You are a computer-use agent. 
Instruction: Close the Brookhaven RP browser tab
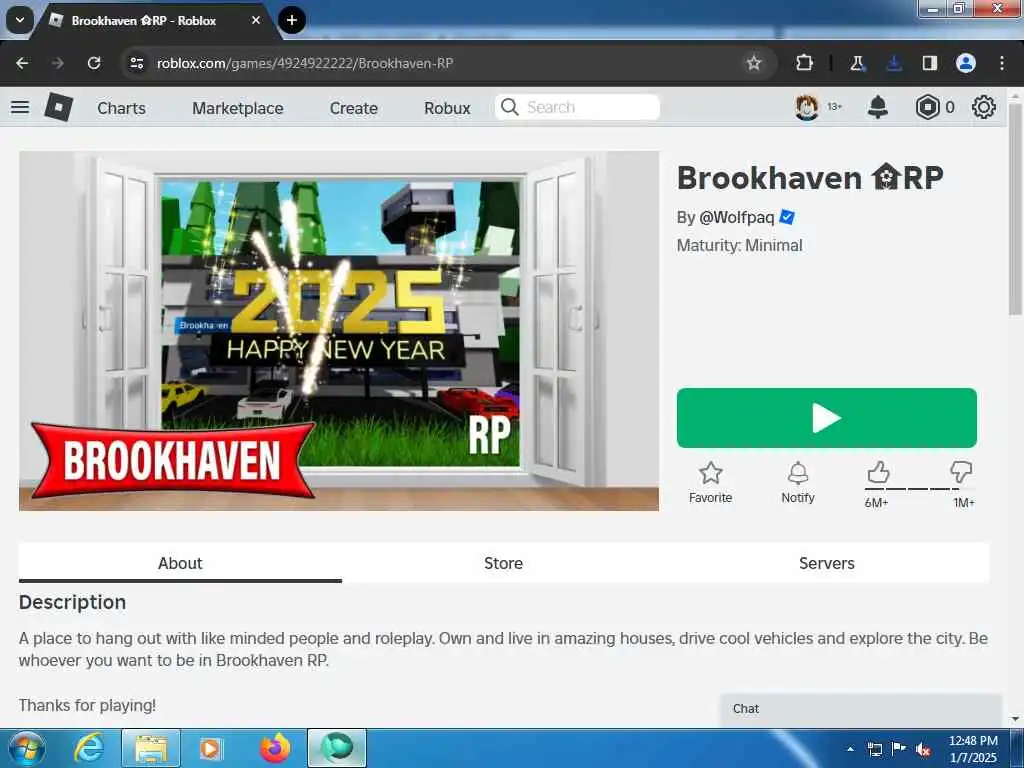256,20
